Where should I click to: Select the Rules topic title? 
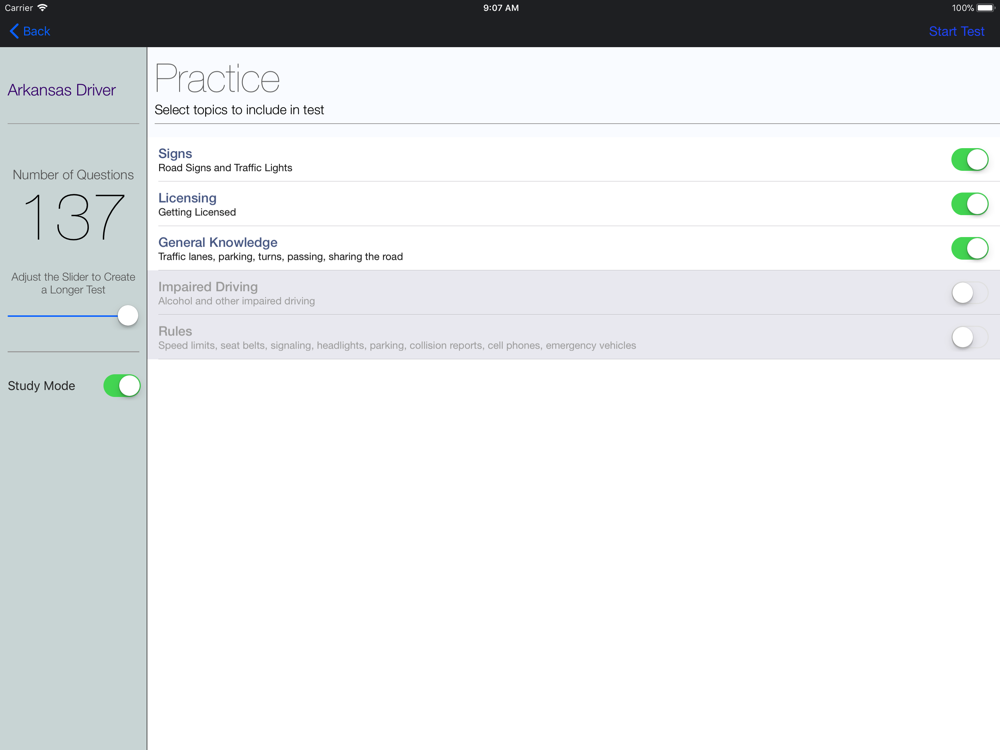(175, 331)
